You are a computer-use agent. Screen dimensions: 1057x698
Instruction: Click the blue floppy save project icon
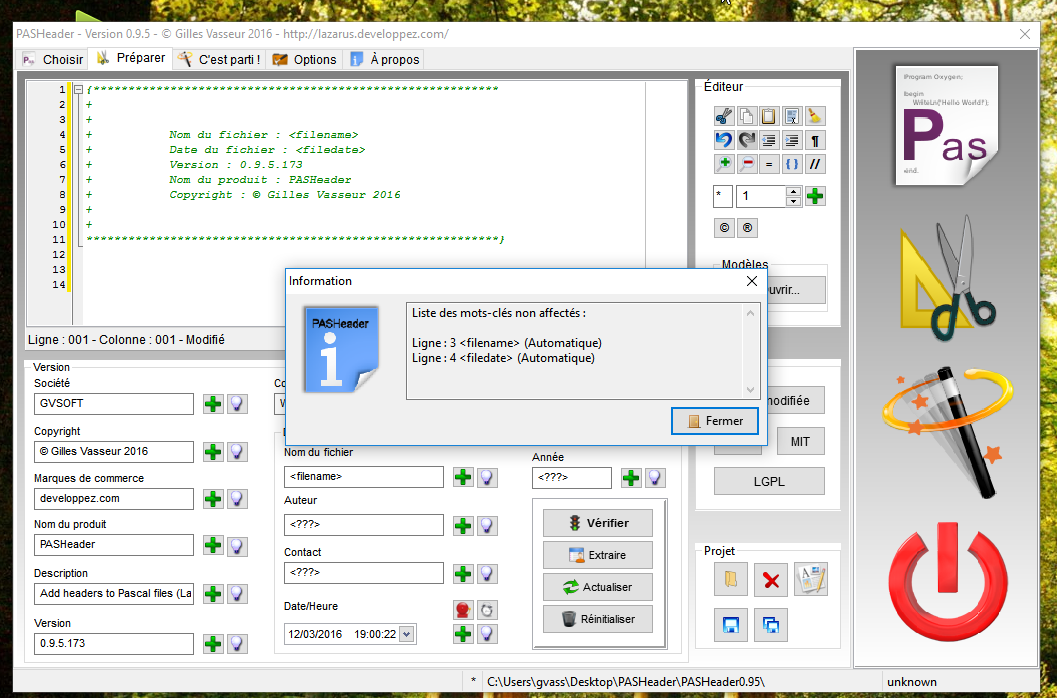tap(730, 626)
